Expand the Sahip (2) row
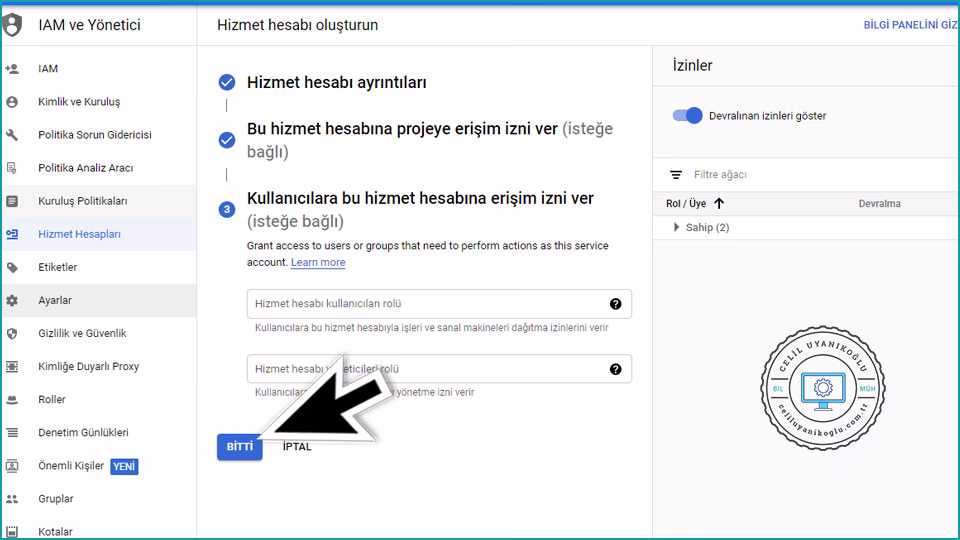 (x=676, y=227)
